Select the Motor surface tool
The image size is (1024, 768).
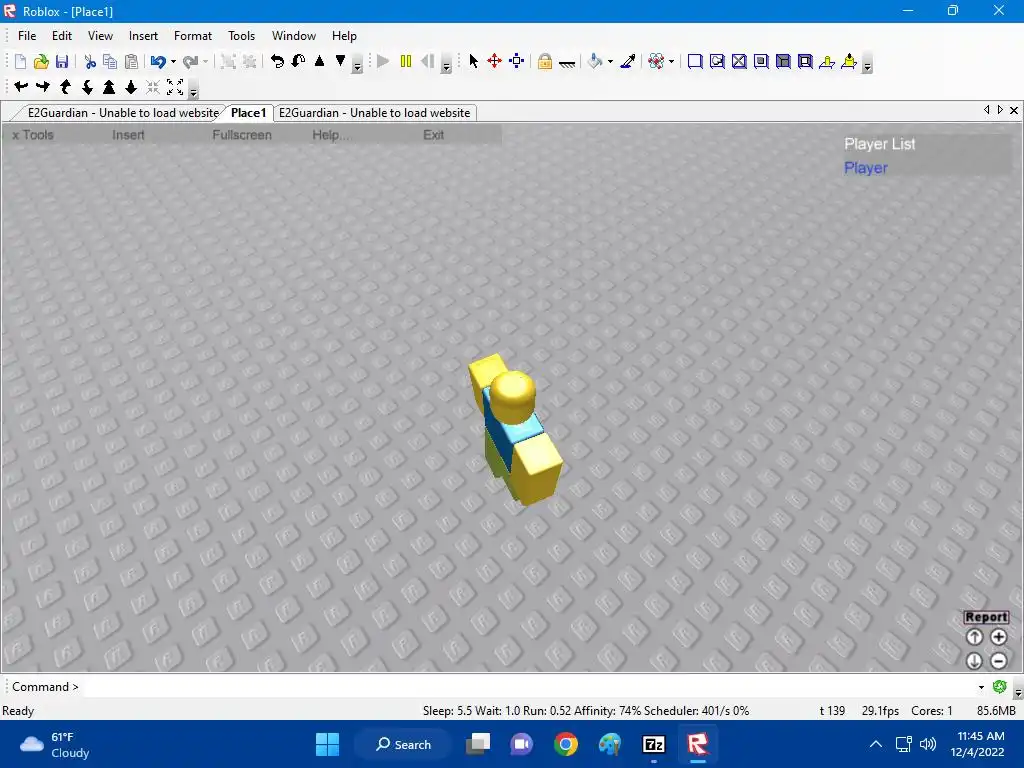pos(849,61)
